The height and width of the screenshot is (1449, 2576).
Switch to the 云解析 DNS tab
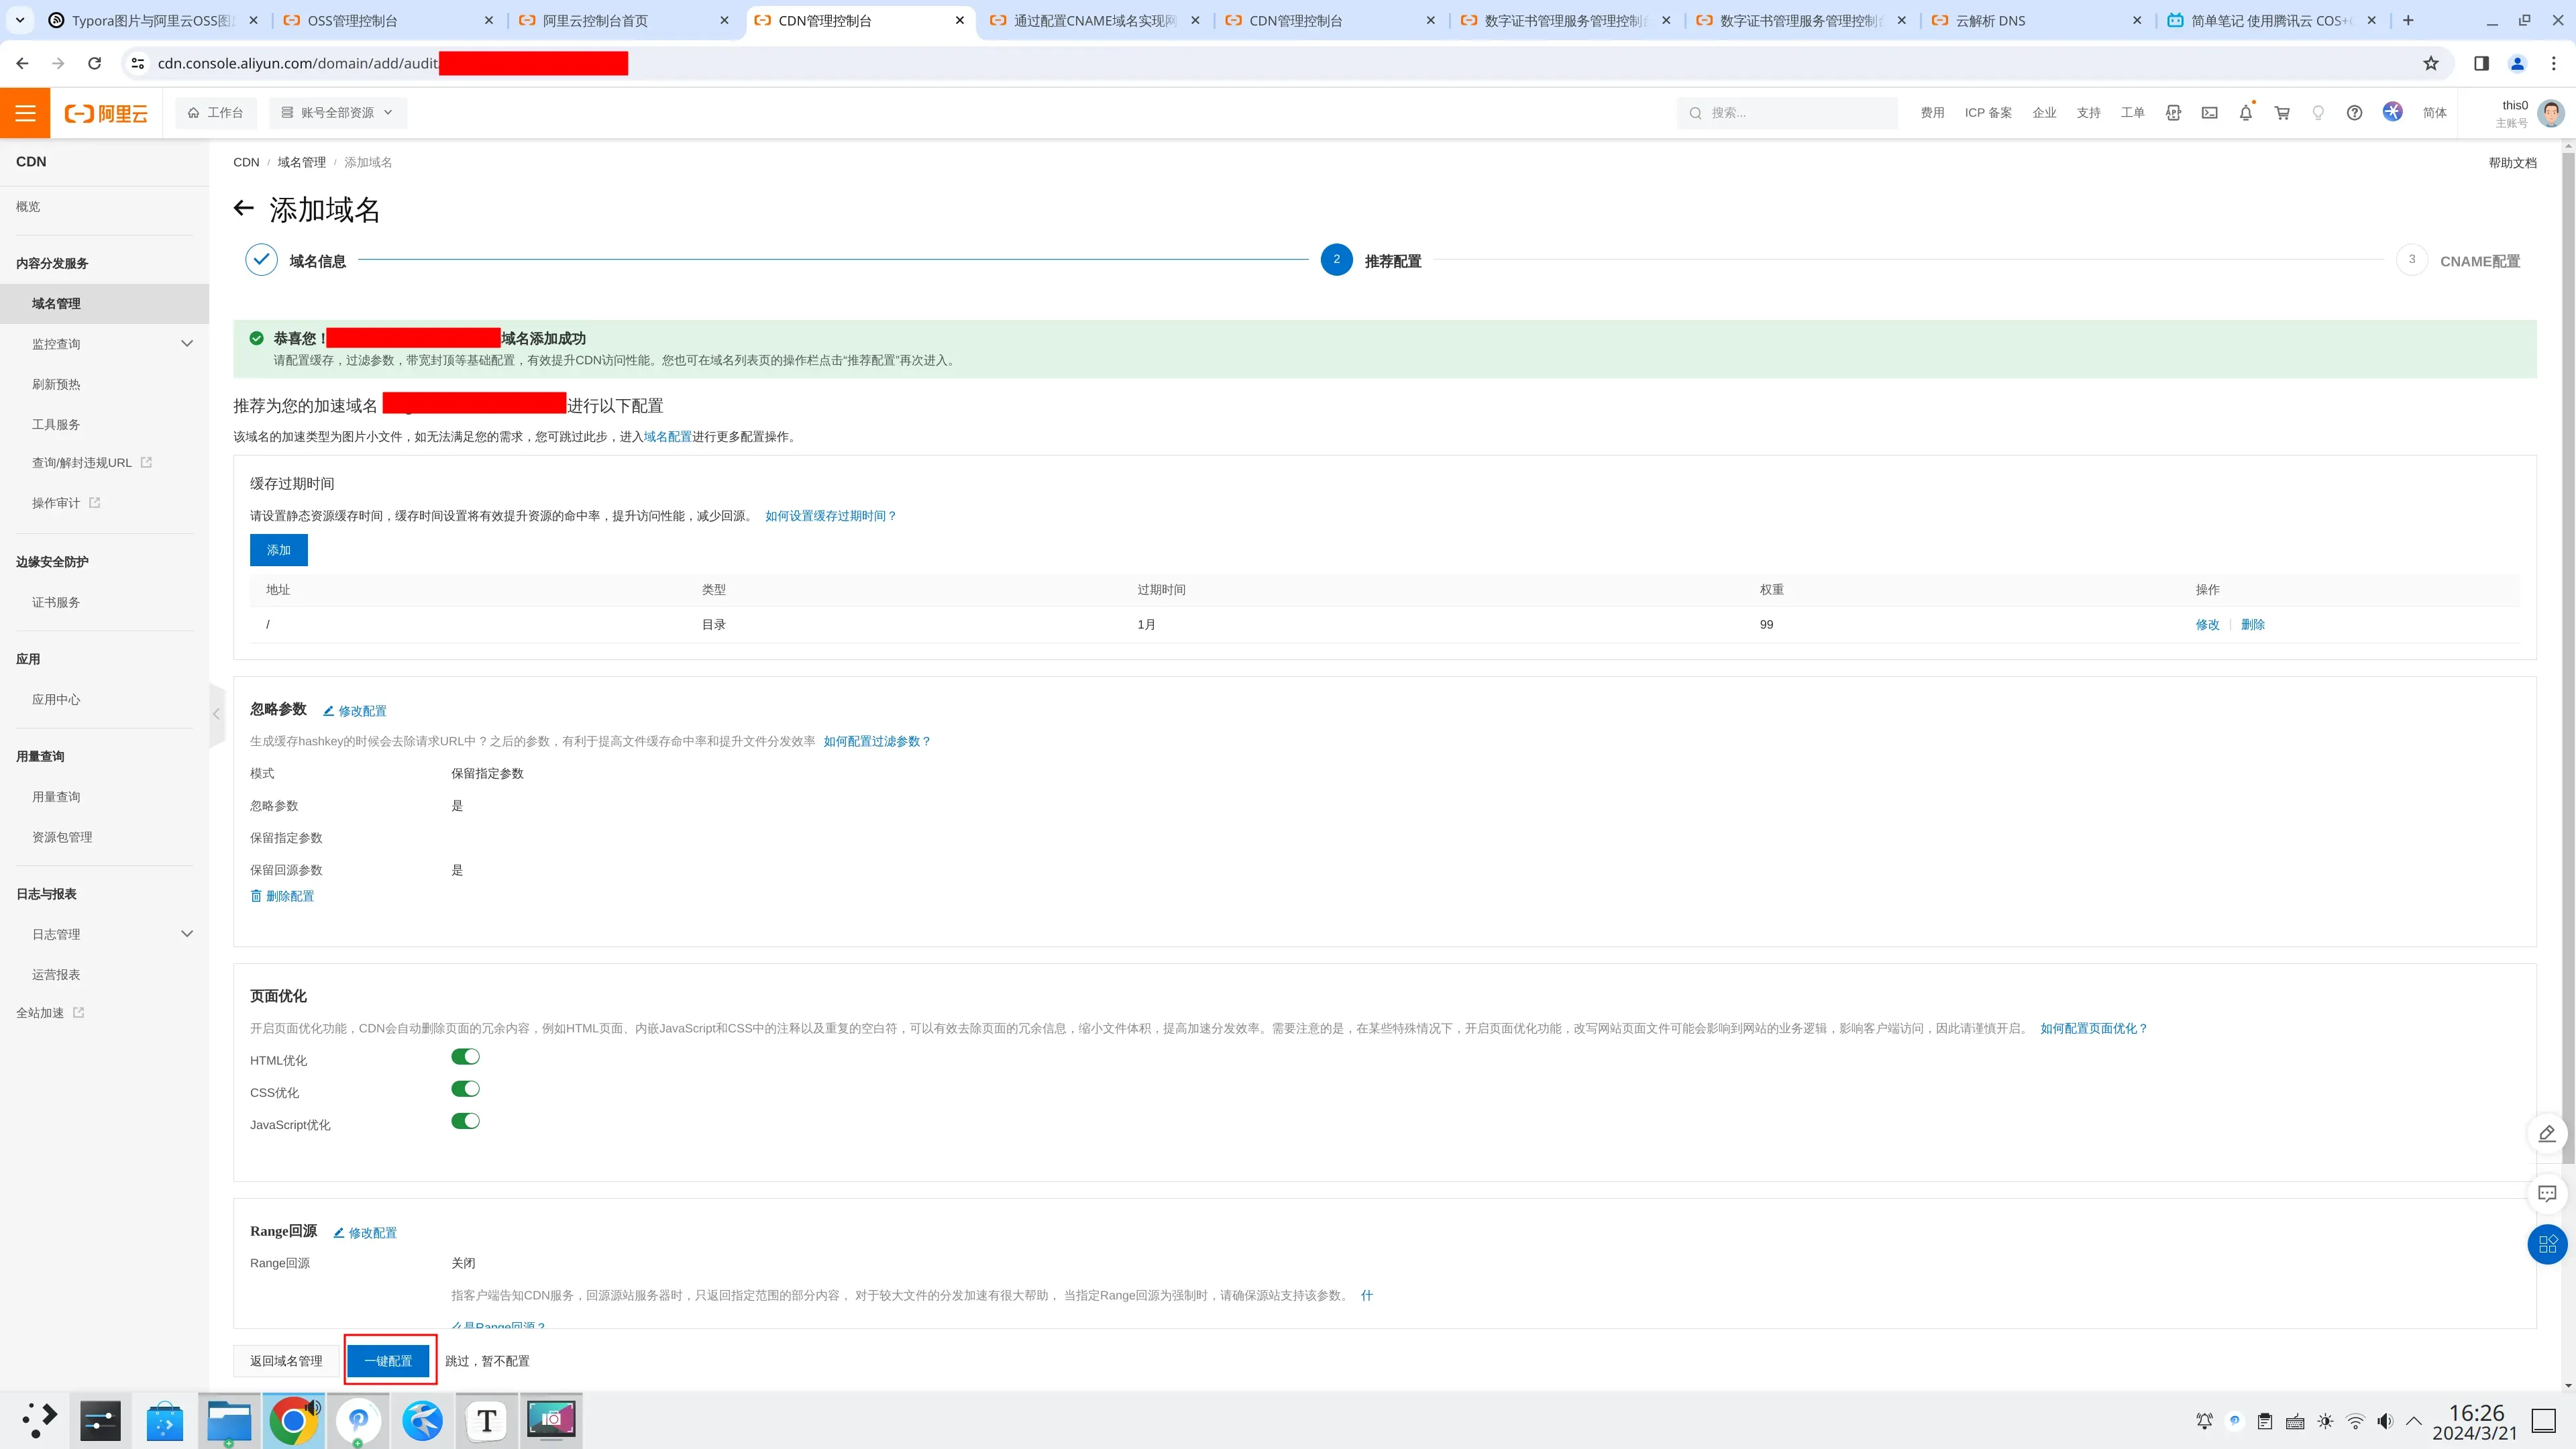tap(1990, 20)
